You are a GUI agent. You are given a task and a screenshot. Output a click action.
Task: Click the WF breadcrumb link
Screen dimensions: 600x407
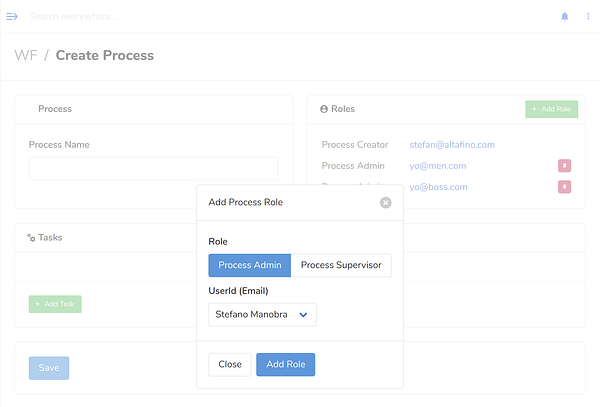26,55
